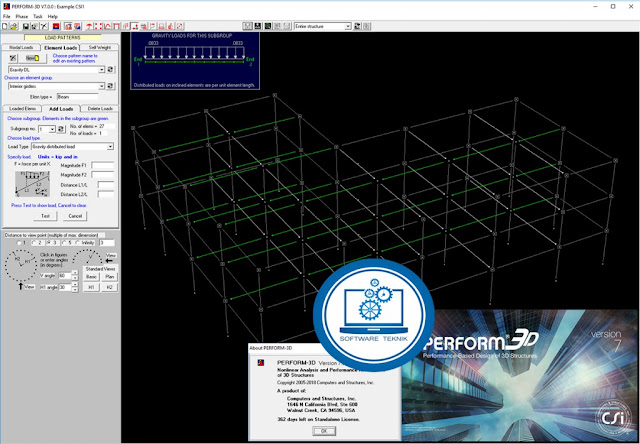Image resolution: width=640 pixels, height=444 pixels.
Task: Open the Phase menu
Action: (22, 16)
